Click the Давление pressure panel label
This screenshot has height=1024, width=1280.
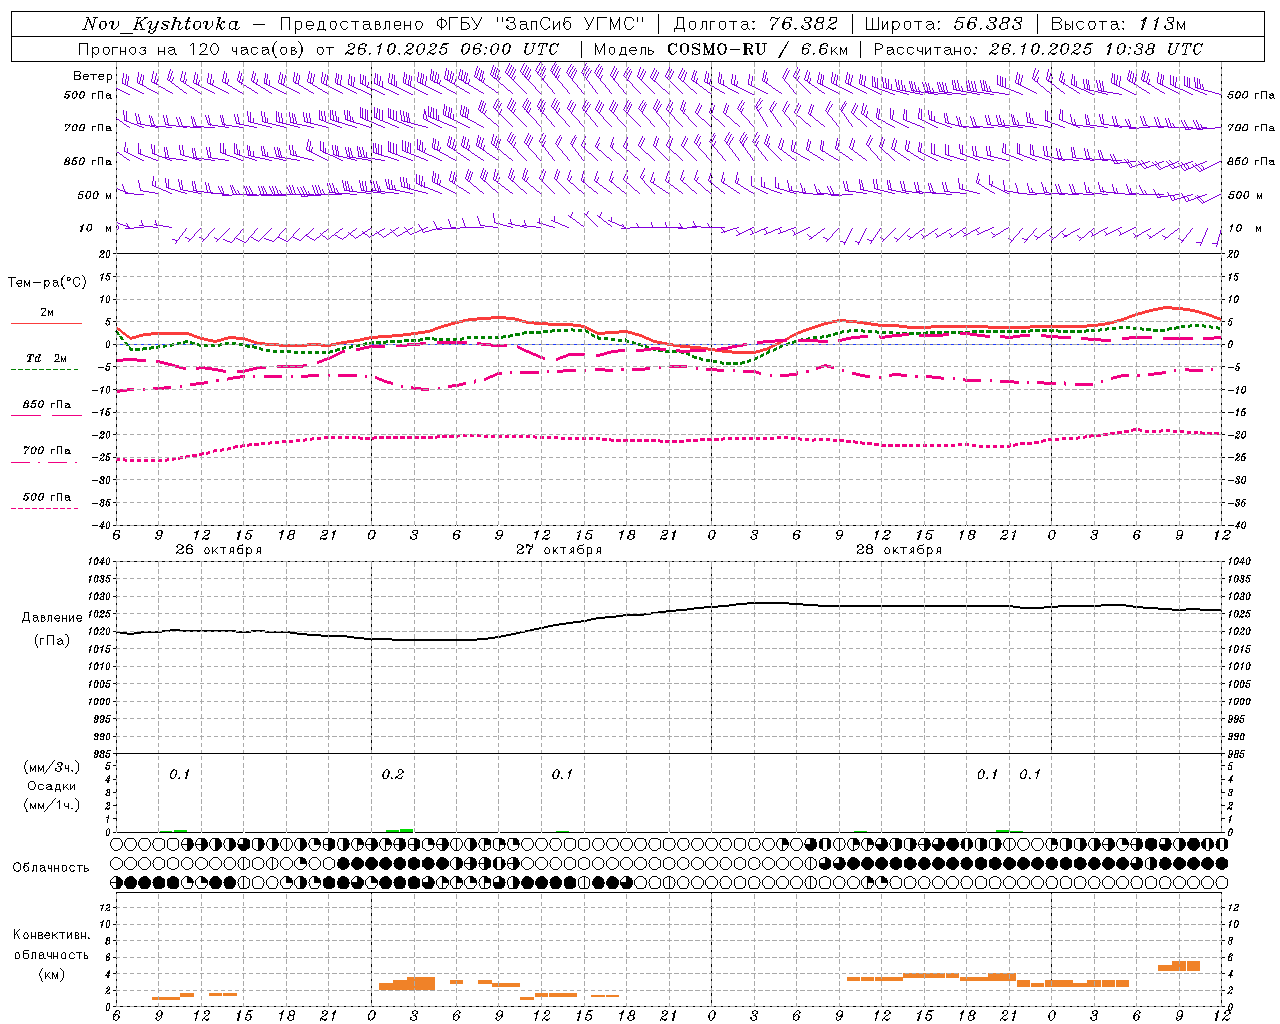click(52, 618)
